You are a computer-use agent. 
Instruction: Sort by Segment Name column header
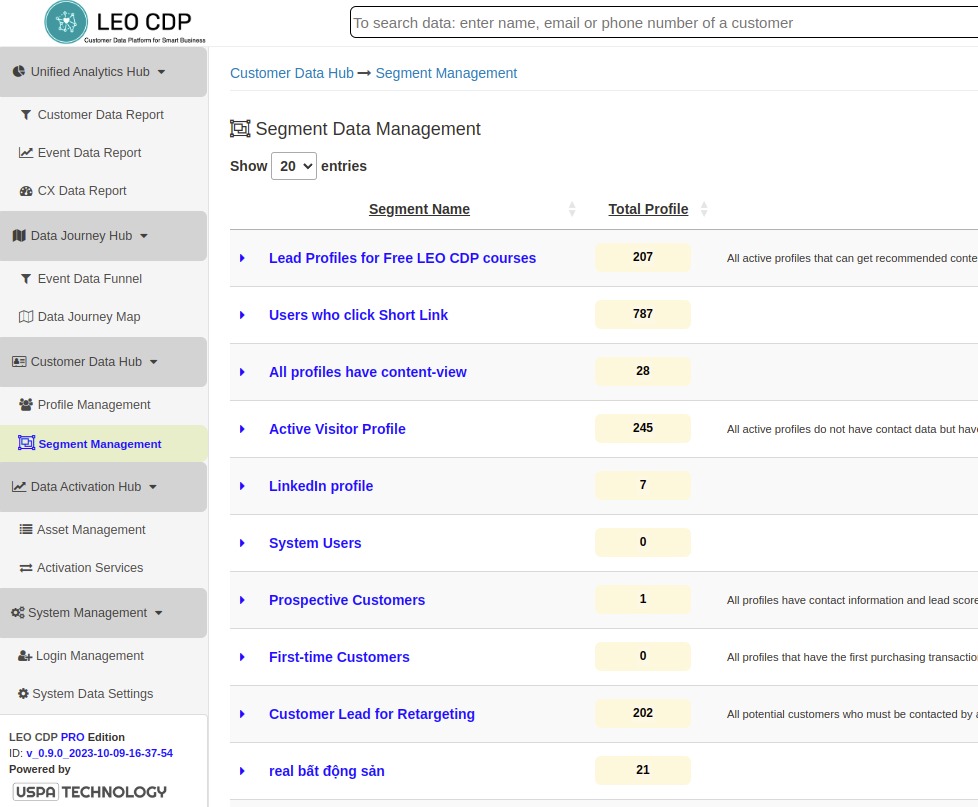[419, 209]
